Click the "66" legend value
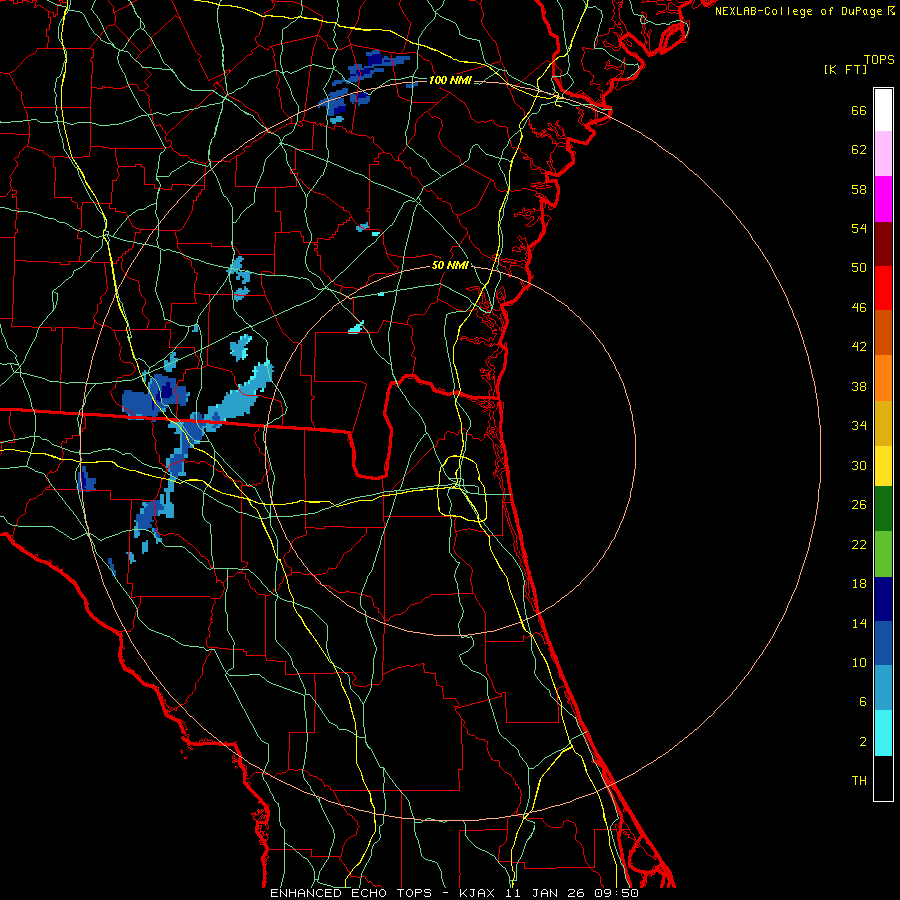 click(x=859, y=111)
